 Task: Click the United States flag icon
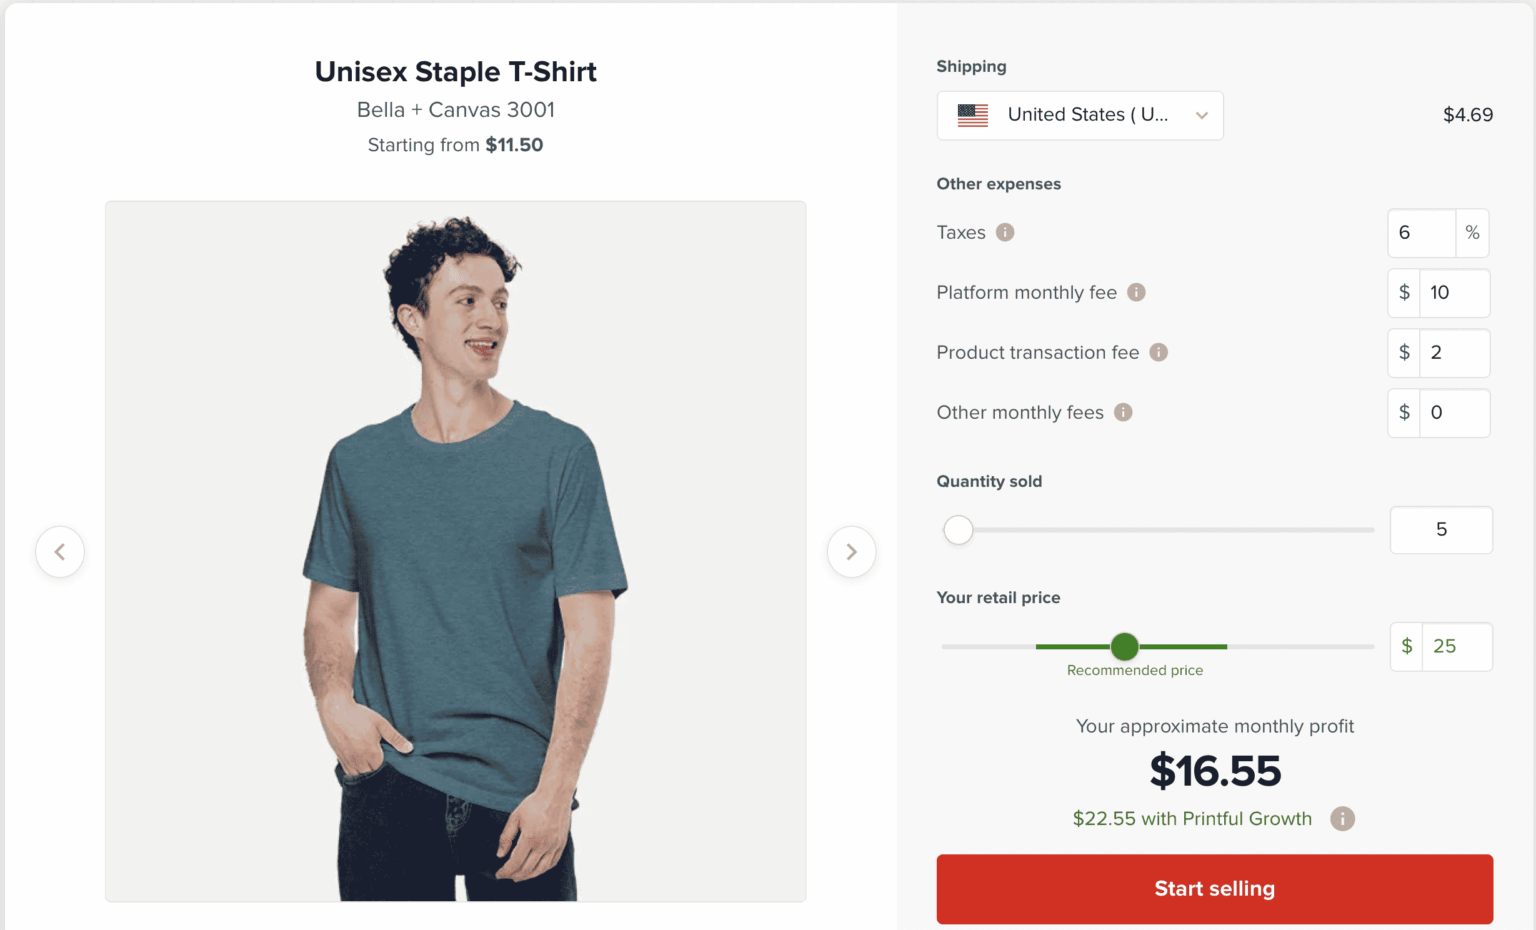(972, 115)
